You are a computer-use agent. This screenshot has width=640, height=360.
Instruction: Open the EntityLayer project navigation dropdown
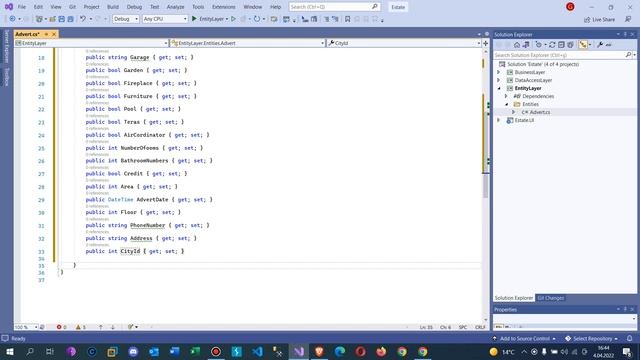pos(91,43)
